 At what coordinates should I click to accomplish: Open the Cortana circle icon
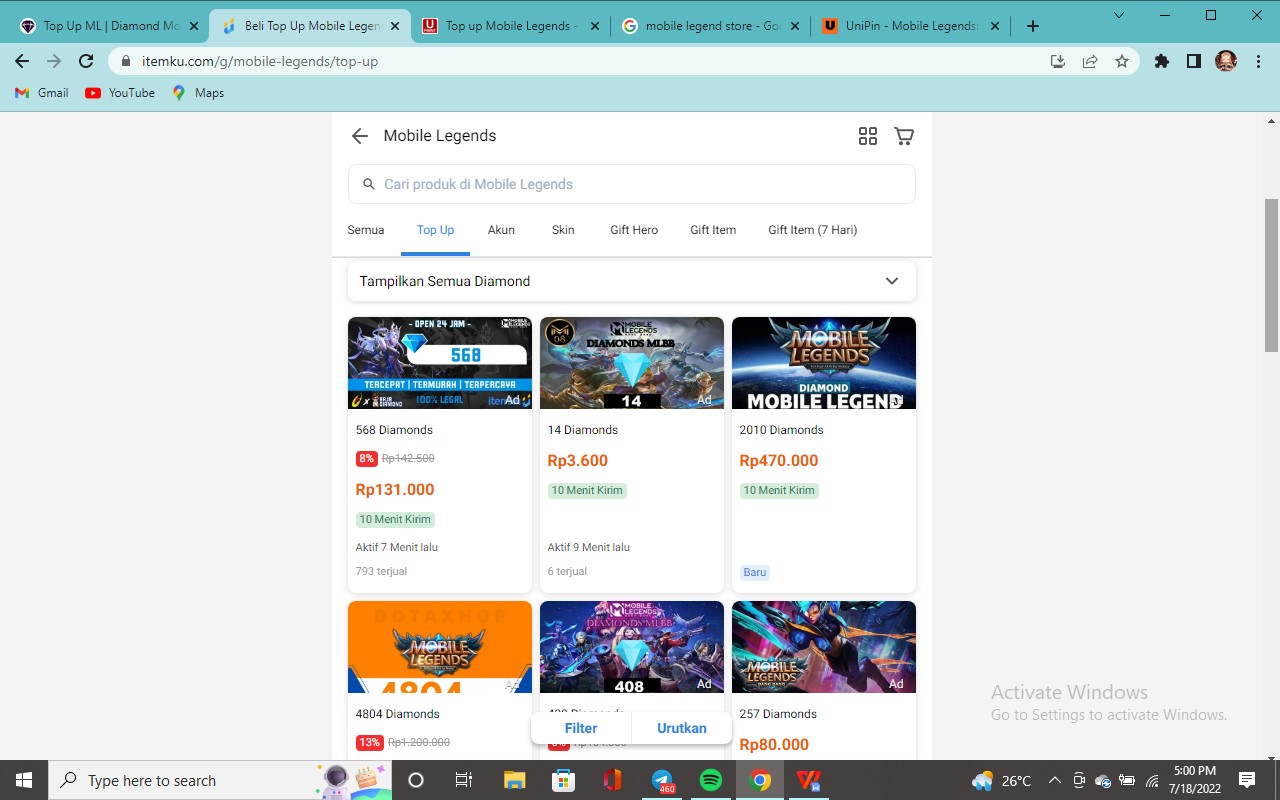[x=416, y=780]
